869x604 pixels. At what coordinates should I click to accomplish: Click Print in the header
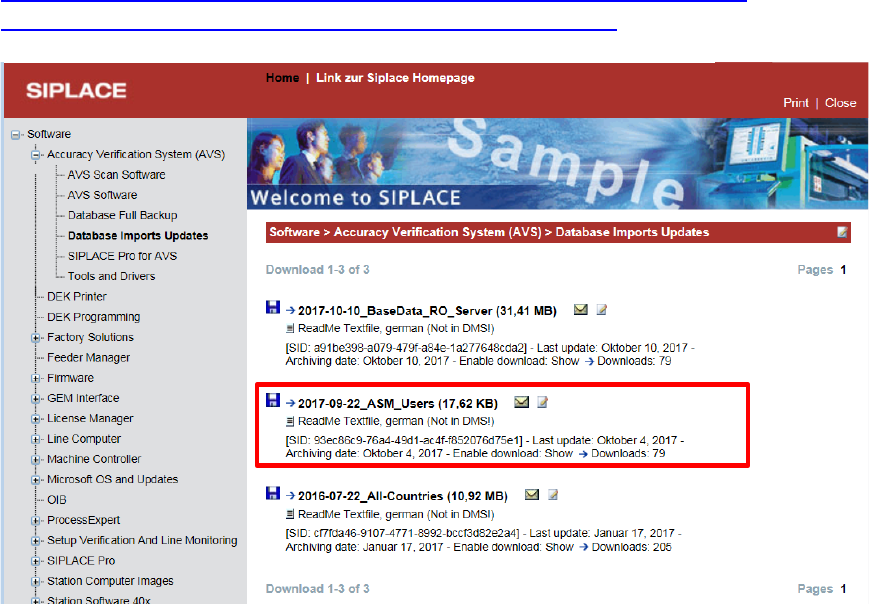796,103
